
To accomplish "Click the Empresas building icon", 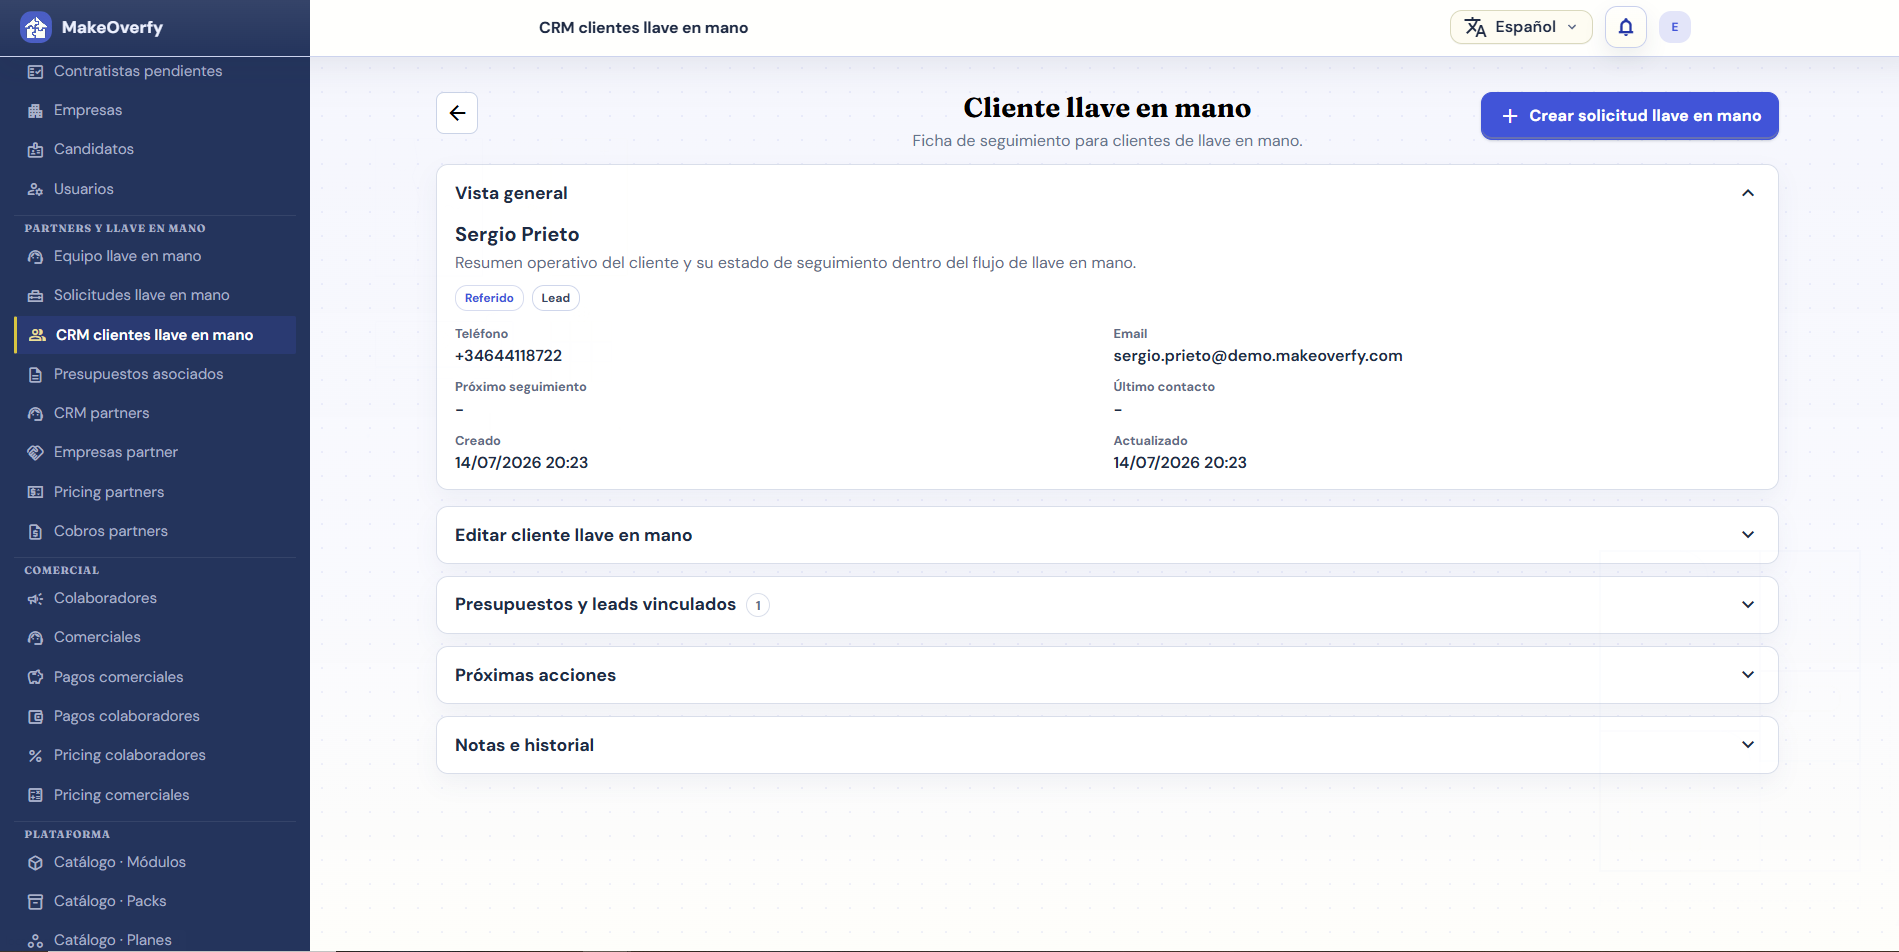I will tap(36, 110).
